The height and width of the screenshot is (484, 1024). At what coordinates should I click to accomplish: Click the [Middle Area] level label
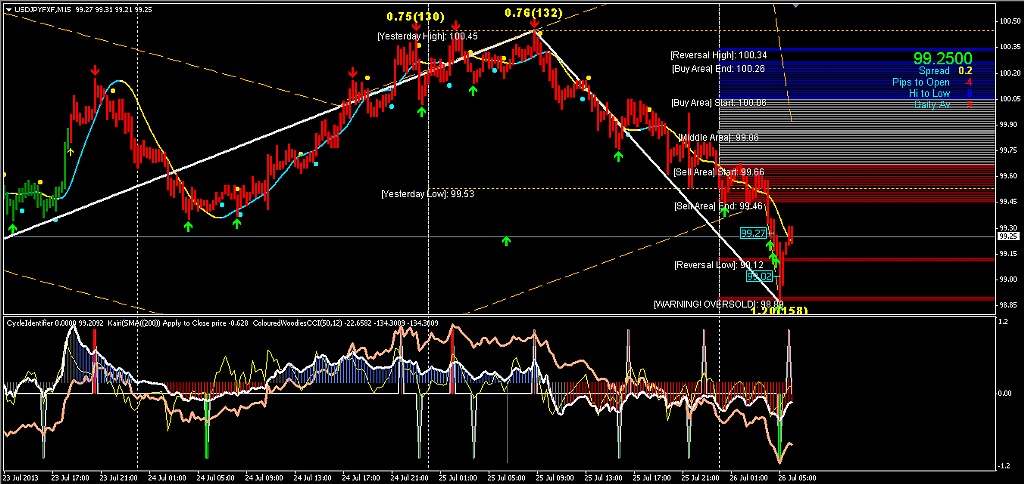tap(718, 137)
